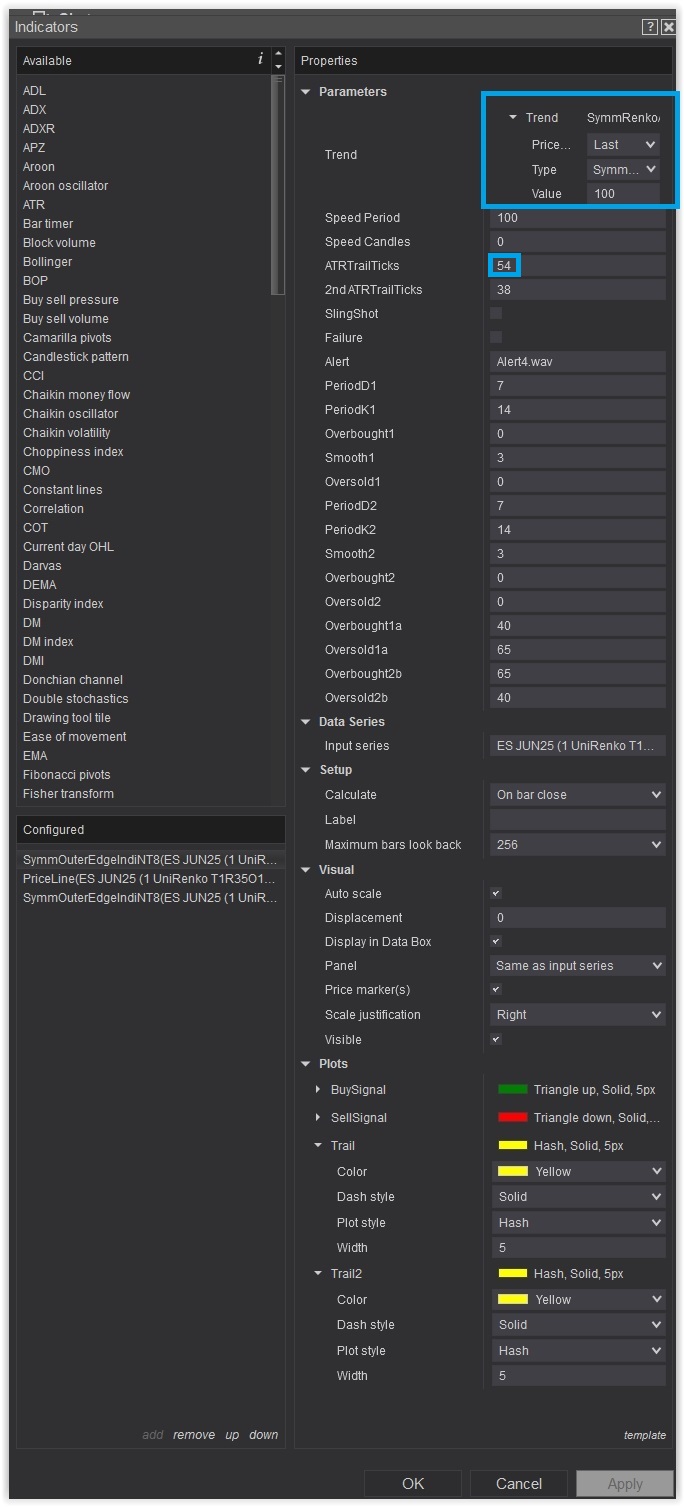Enable the SlingShot checkbox
This screenshot has height=1507, width=684.
[496, 314]
